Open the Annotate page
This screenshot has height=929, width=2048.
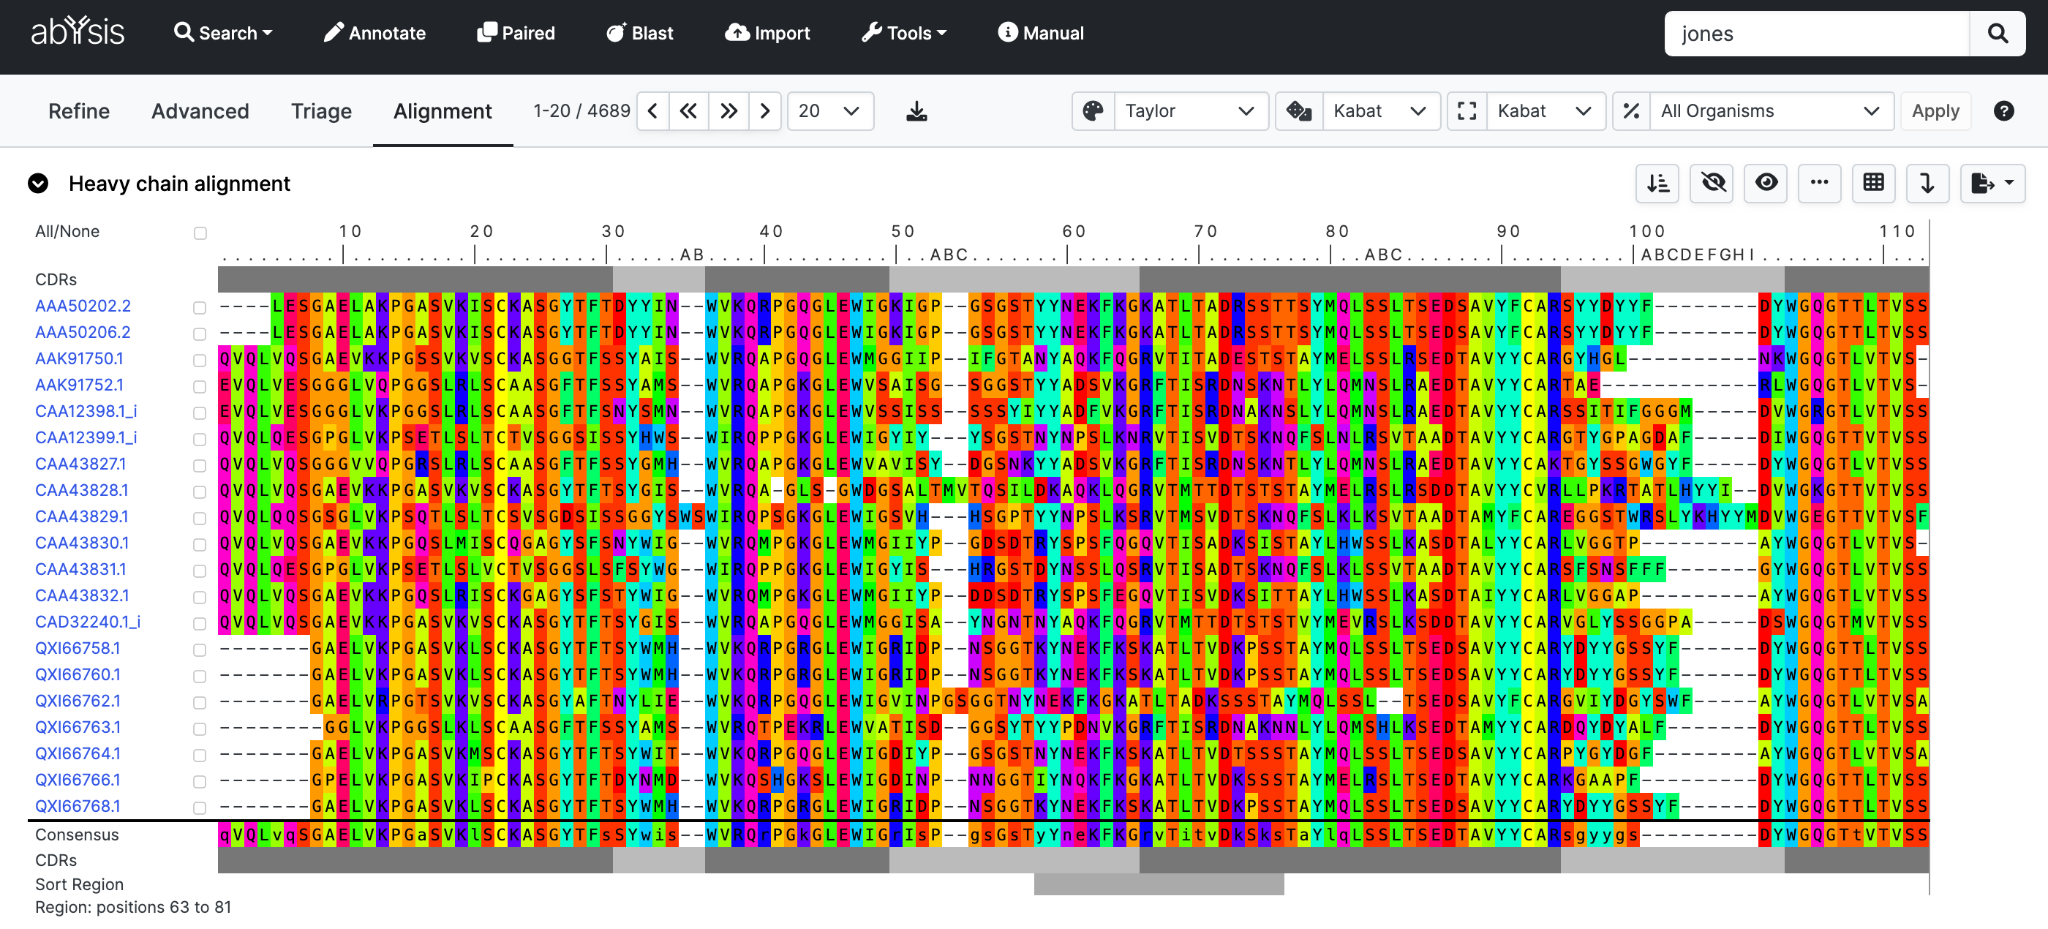click(x=375, y=33)
